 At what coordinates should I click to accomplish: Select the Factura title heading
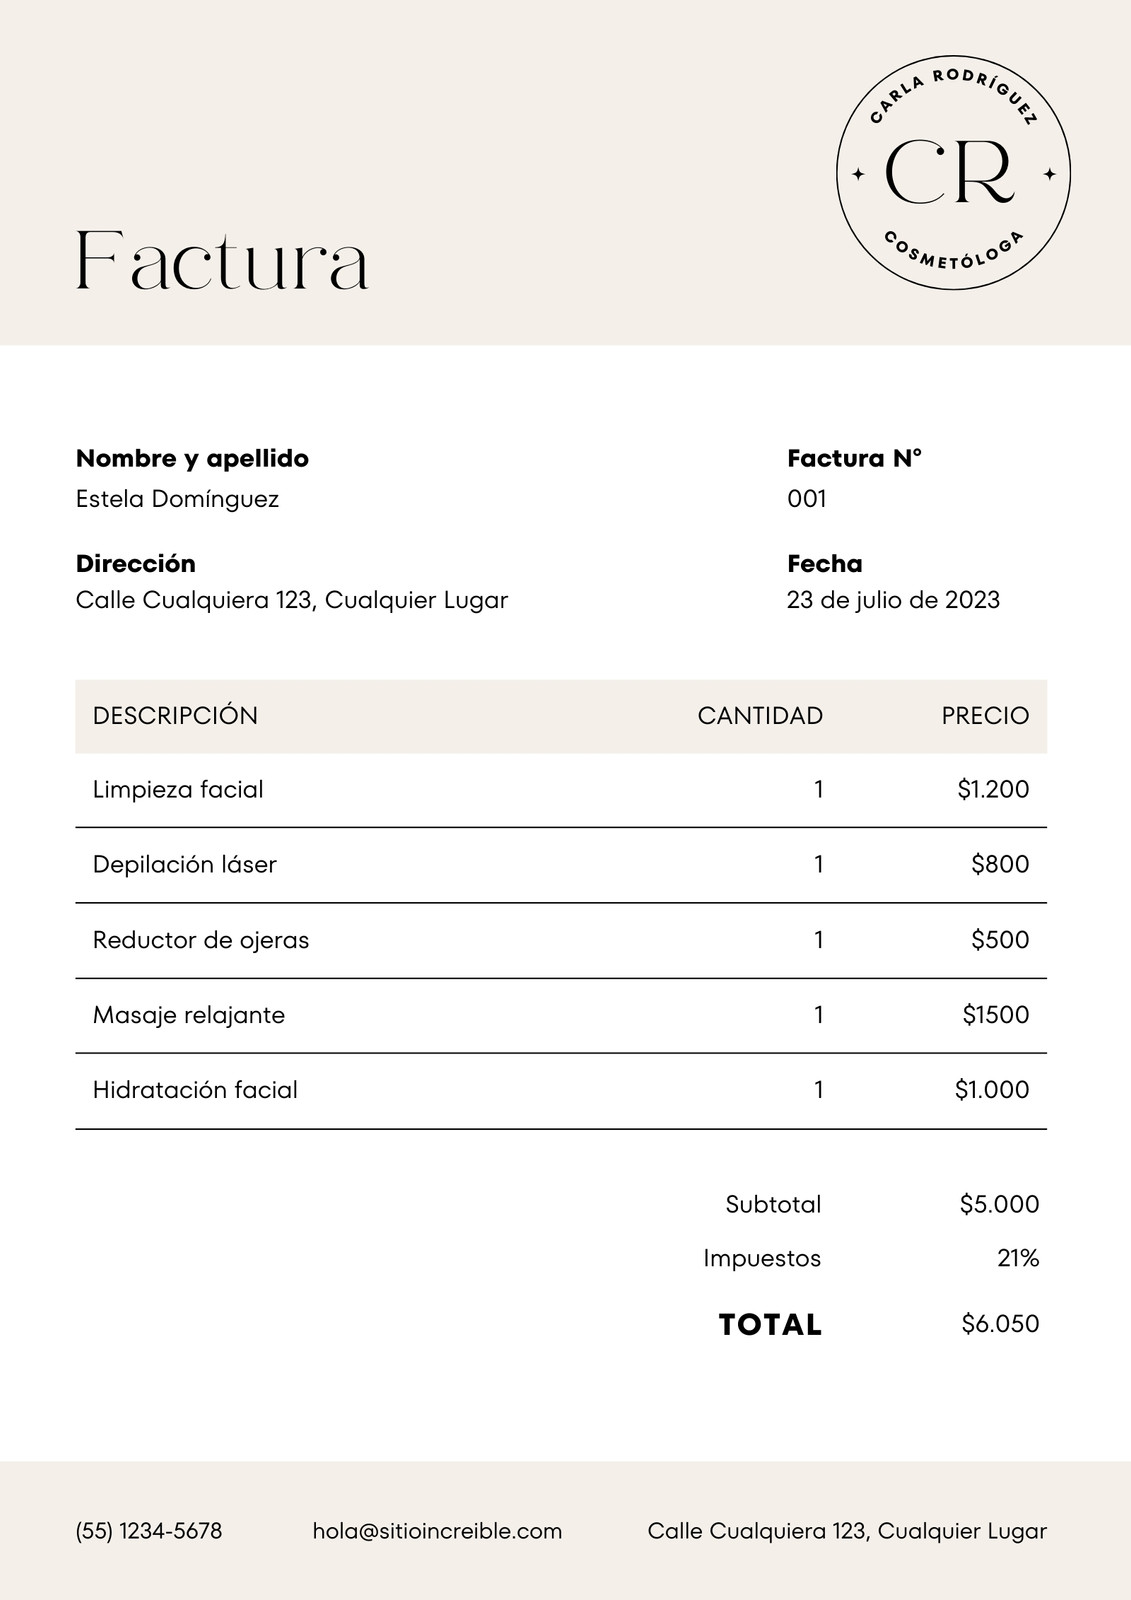pos(222,262)
